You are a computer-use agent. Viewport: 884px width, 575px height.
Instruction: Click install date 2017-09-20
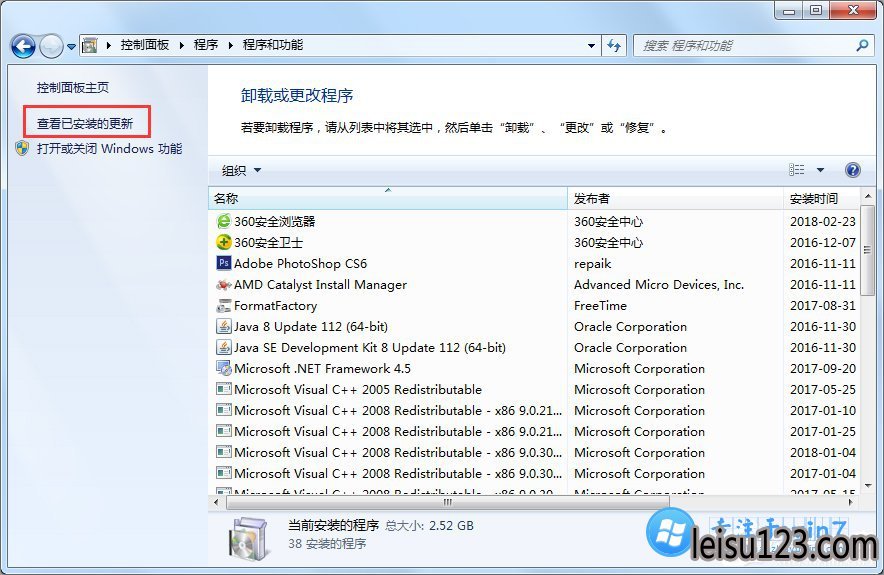coord(823,369)
